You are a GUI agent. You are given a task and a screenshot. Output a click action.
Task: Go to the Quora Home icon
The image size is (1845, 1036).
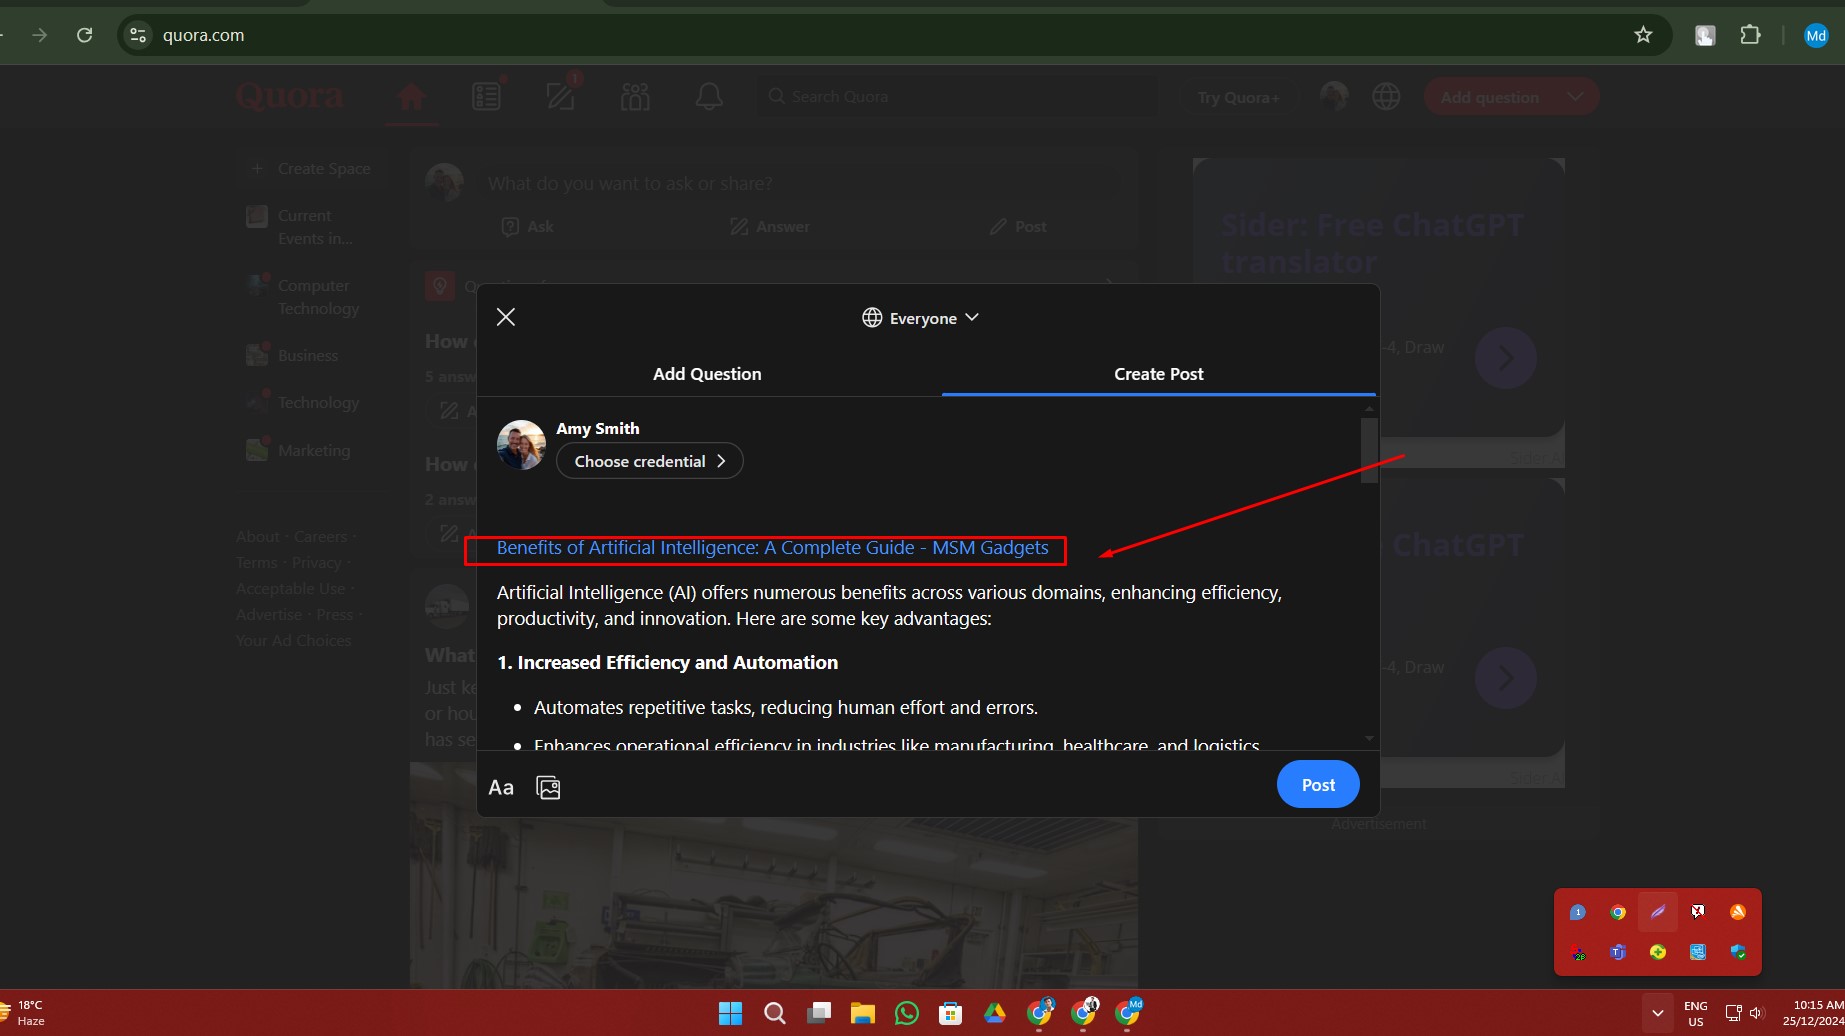(411, 97)
